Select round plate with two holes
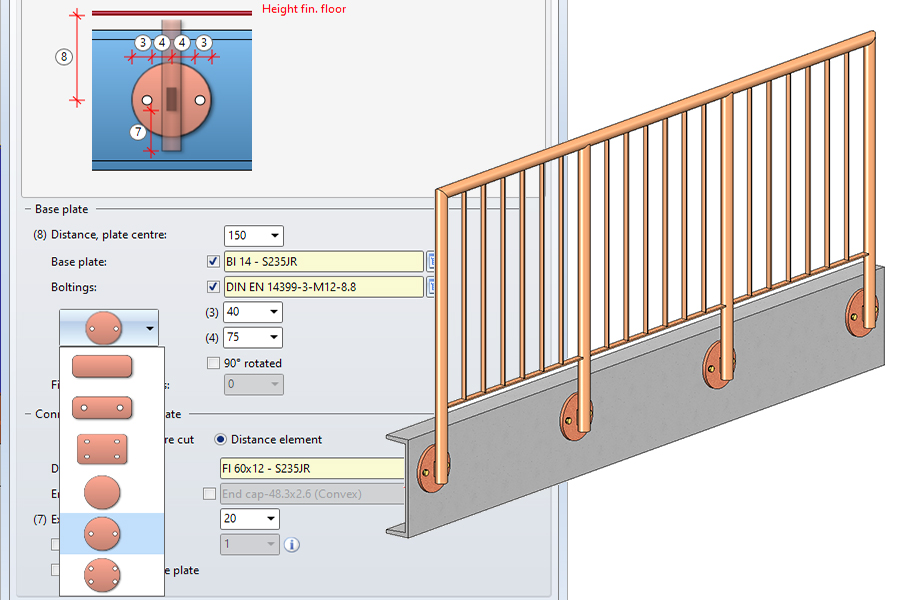The image size is (900, 600). (x=103, y=534)
